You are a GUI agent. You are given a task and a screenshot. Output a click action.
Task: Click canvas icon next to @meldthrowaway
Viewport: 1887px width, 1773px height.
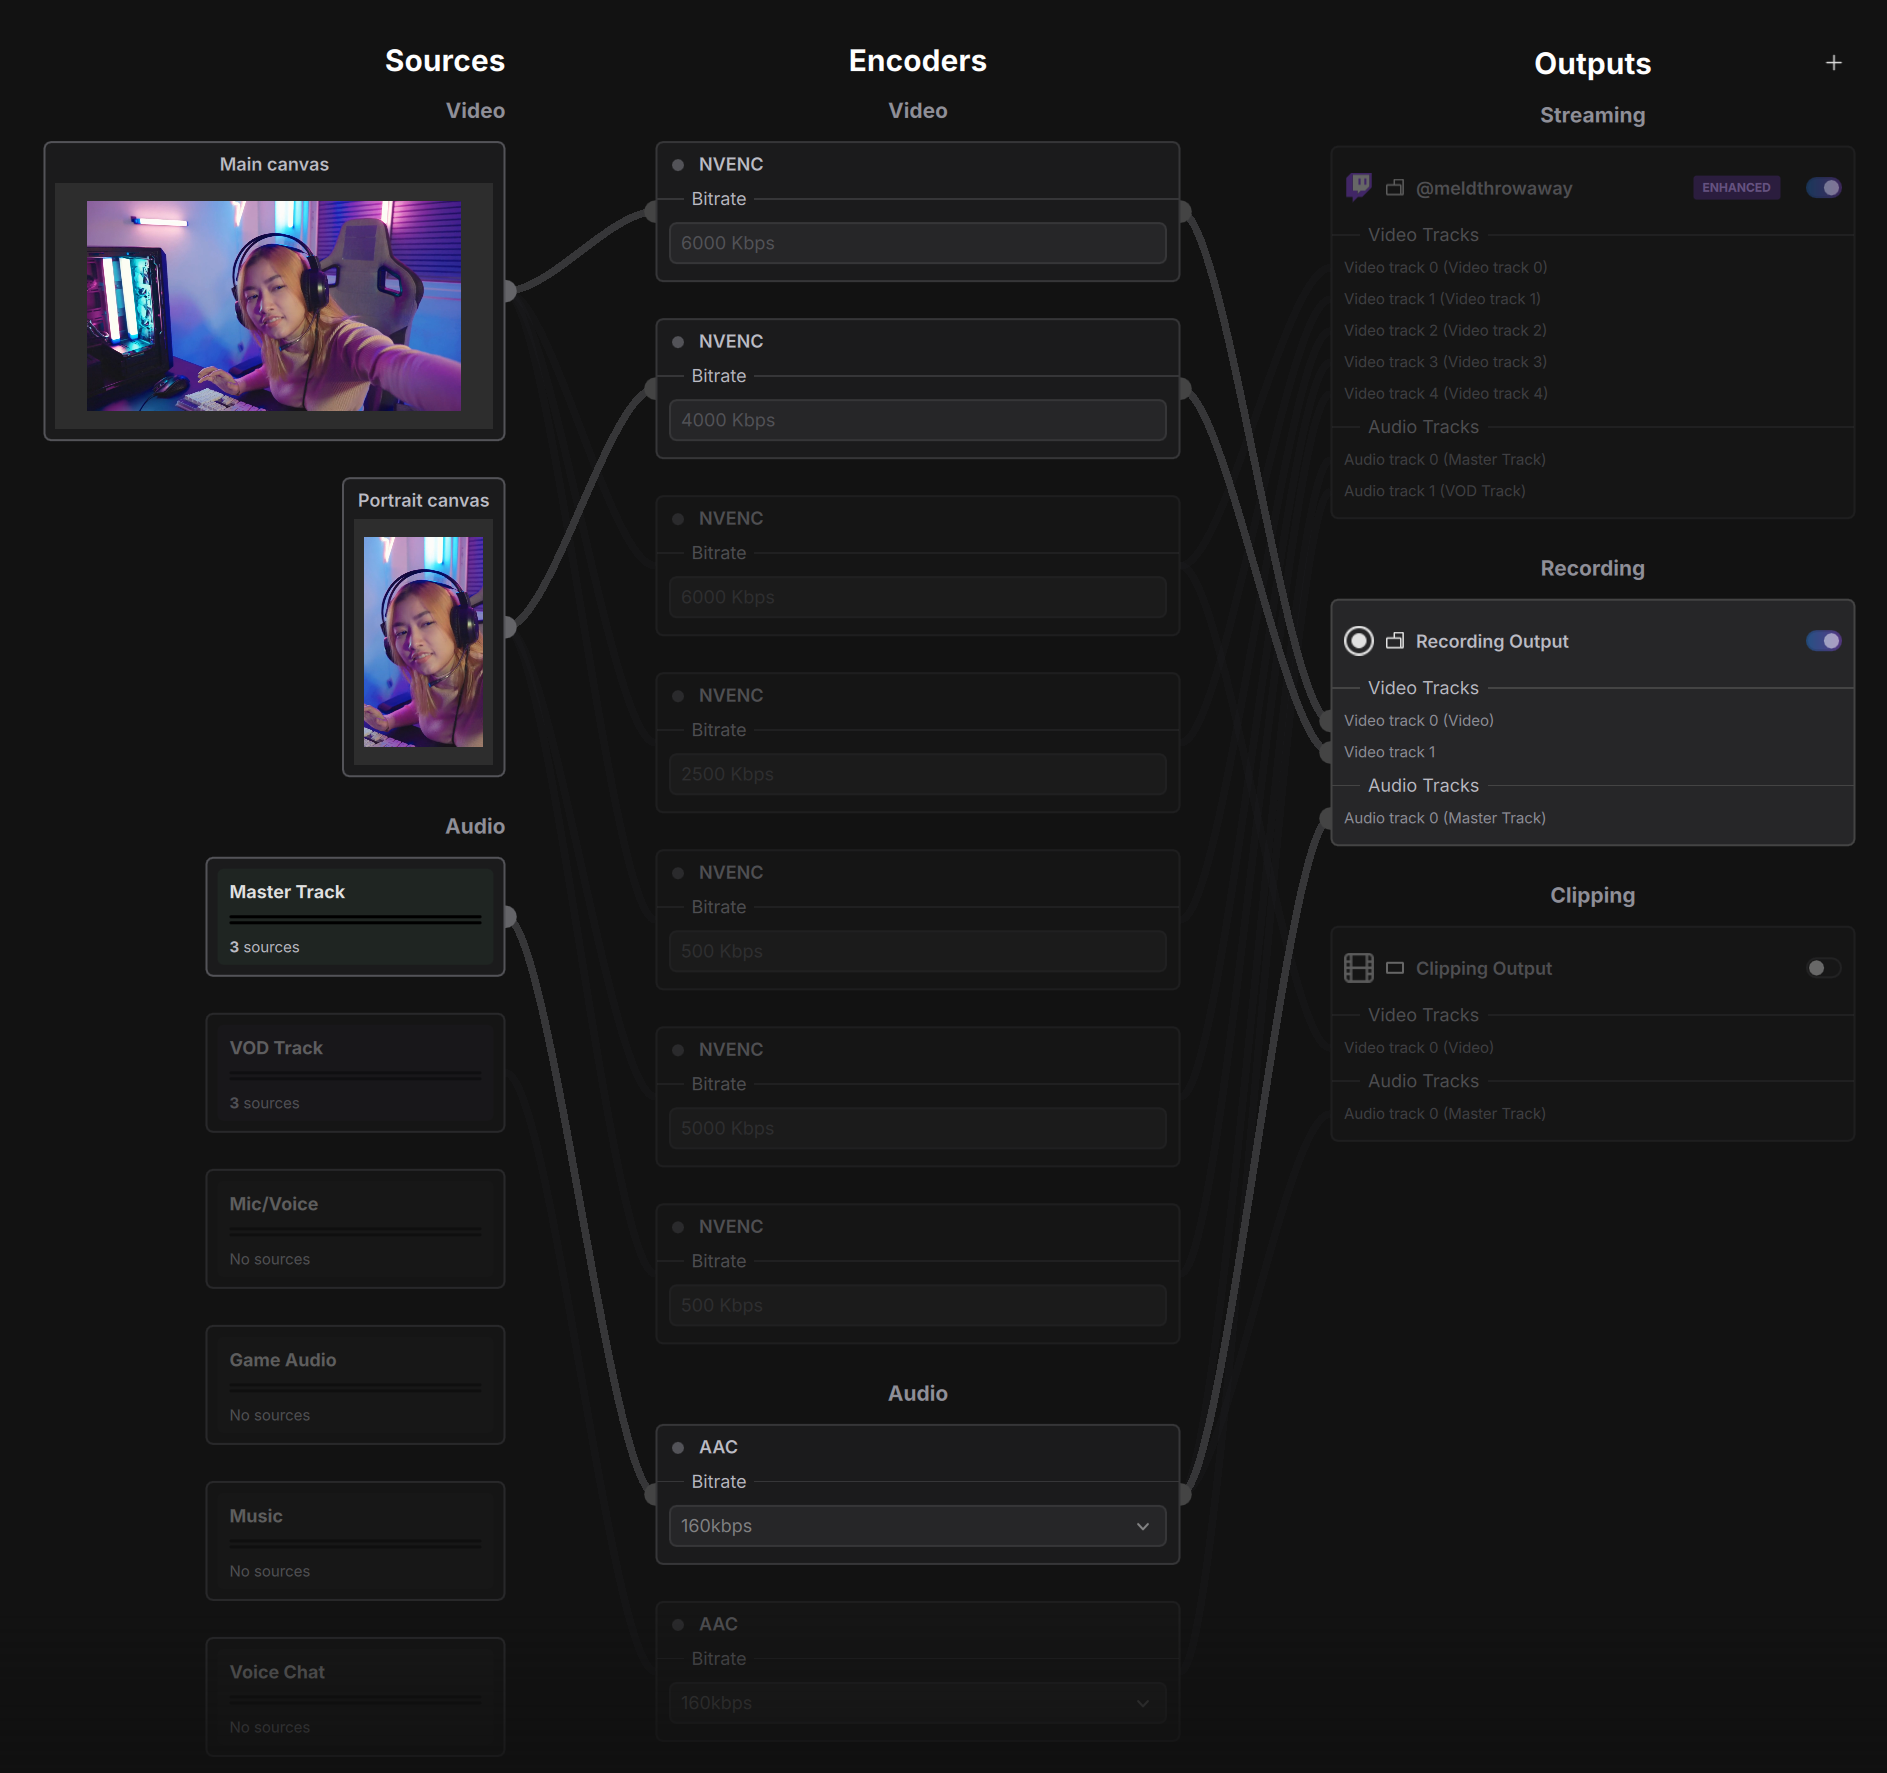(x=1395, y=188)
